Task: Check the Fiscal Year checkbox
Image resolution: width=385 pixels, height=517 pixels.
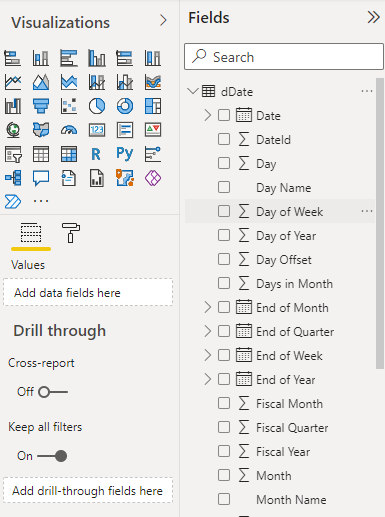Action: pyautogui.click(x=224, y=451)
